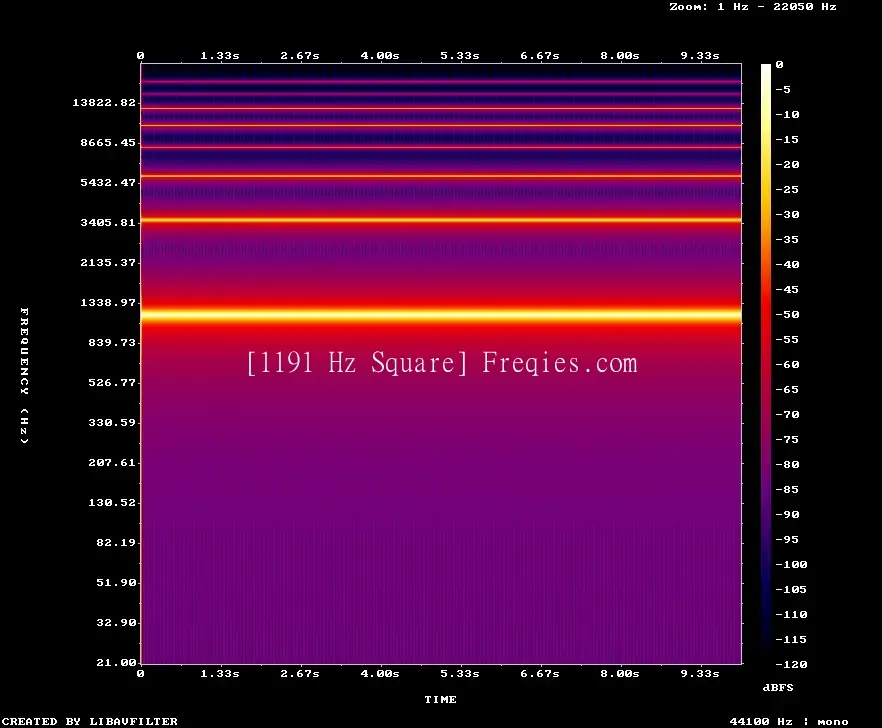The image size is (882, 728).
Task: Click "5.33s" on the lower time axis
Action: (x=460, y=673)
